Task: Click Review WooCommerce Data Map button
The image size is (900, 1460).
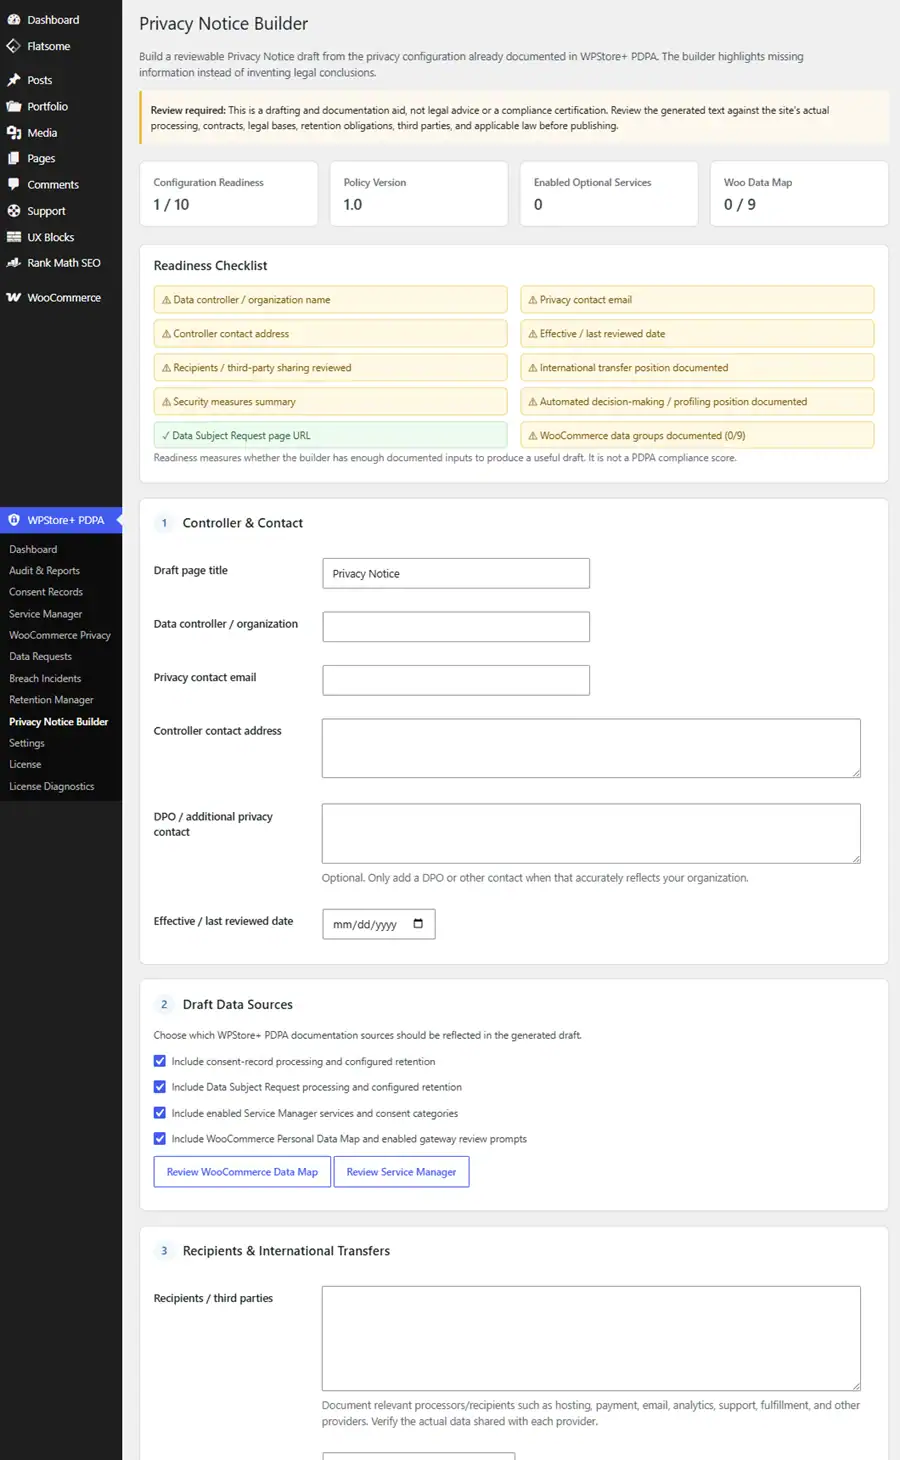Action: (x=242, y=1172)
